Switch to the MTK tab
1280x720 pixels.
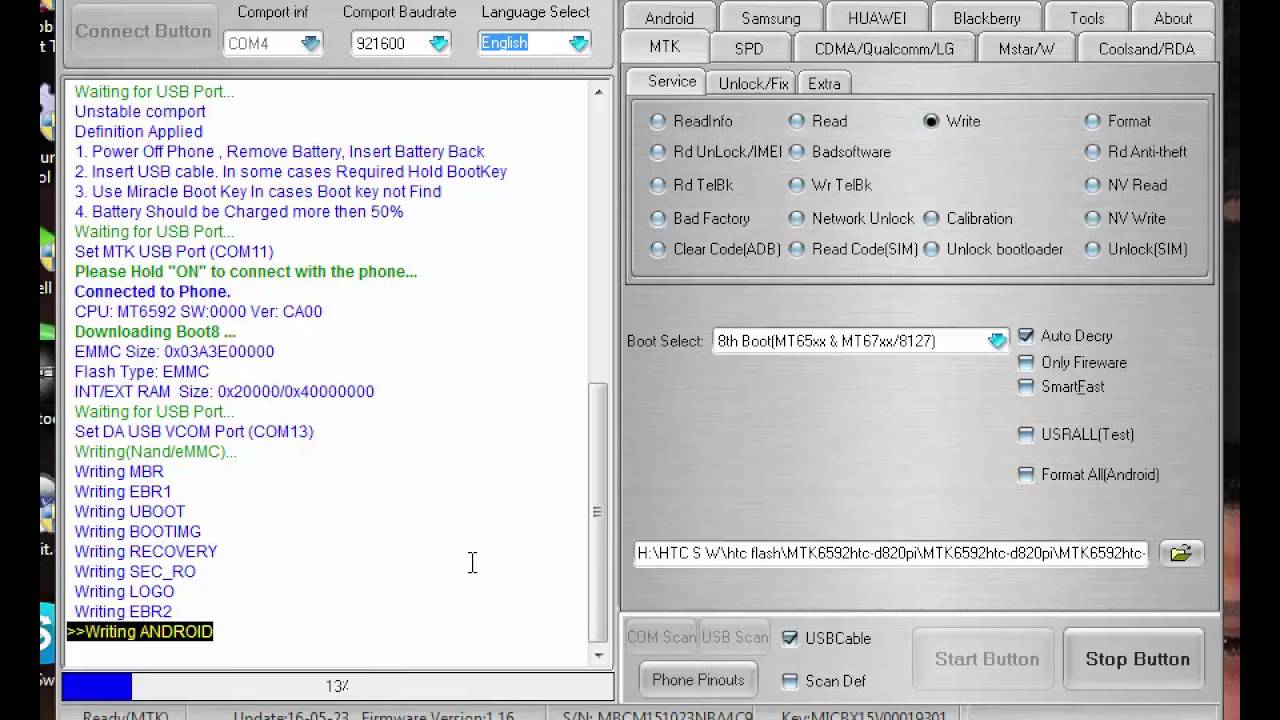(664, 47)
